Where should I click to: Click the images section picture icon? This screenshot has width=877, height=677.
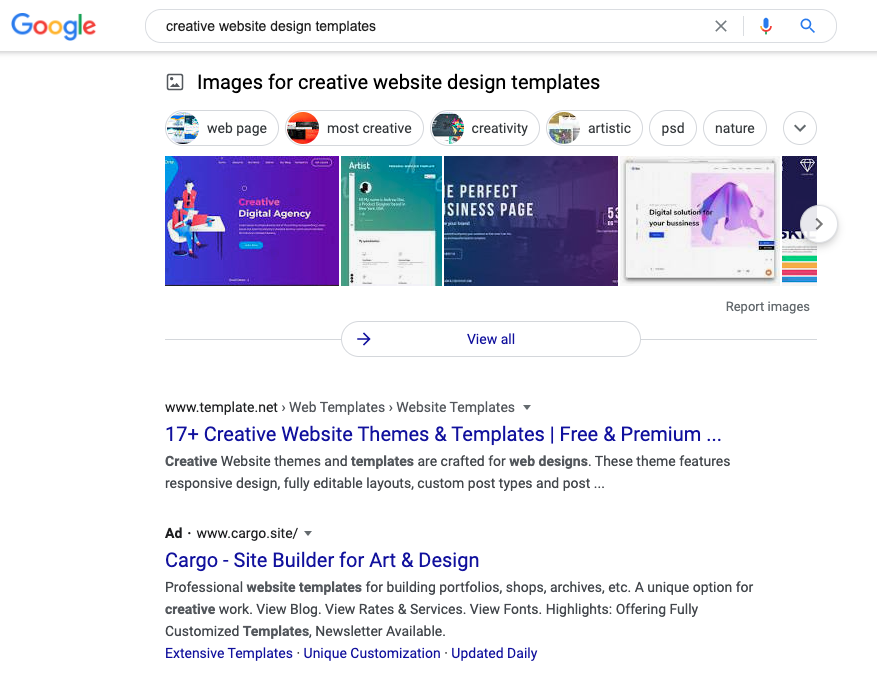pos(175,82)
